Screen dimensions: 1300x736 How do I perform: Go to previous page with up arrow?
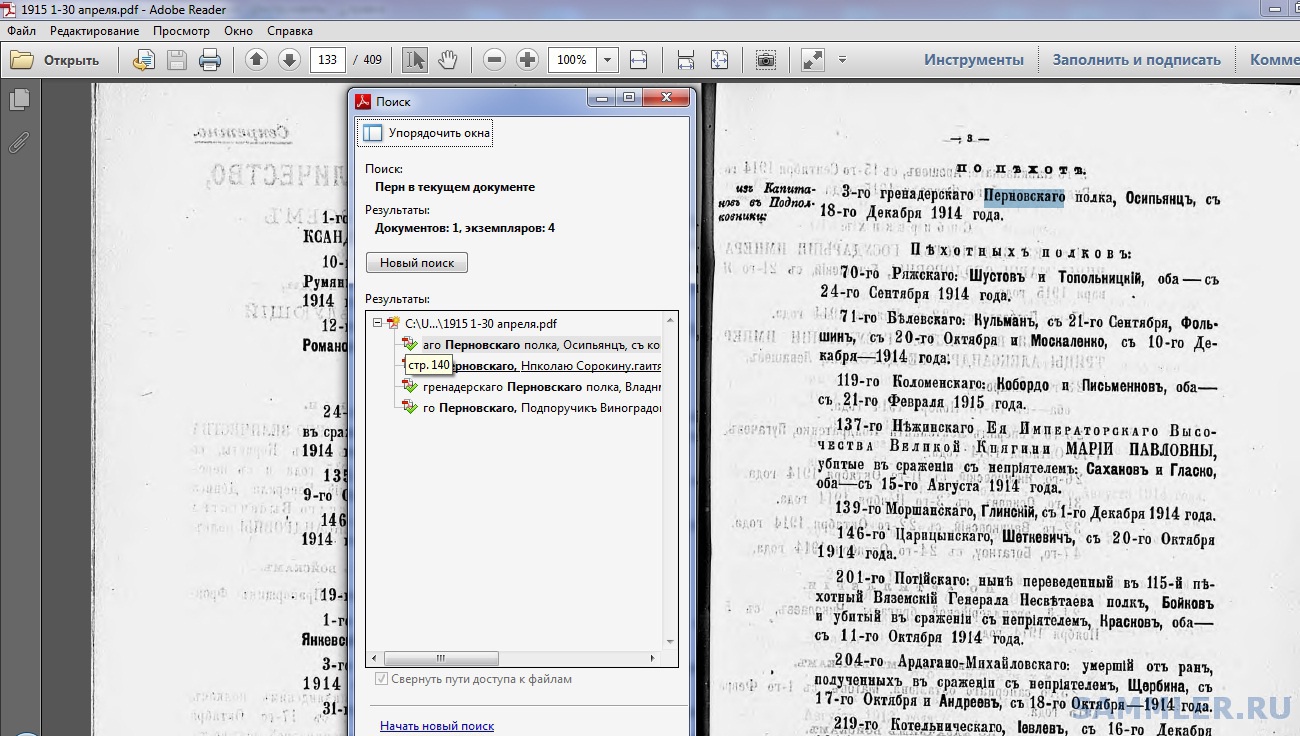coord(256,60)
